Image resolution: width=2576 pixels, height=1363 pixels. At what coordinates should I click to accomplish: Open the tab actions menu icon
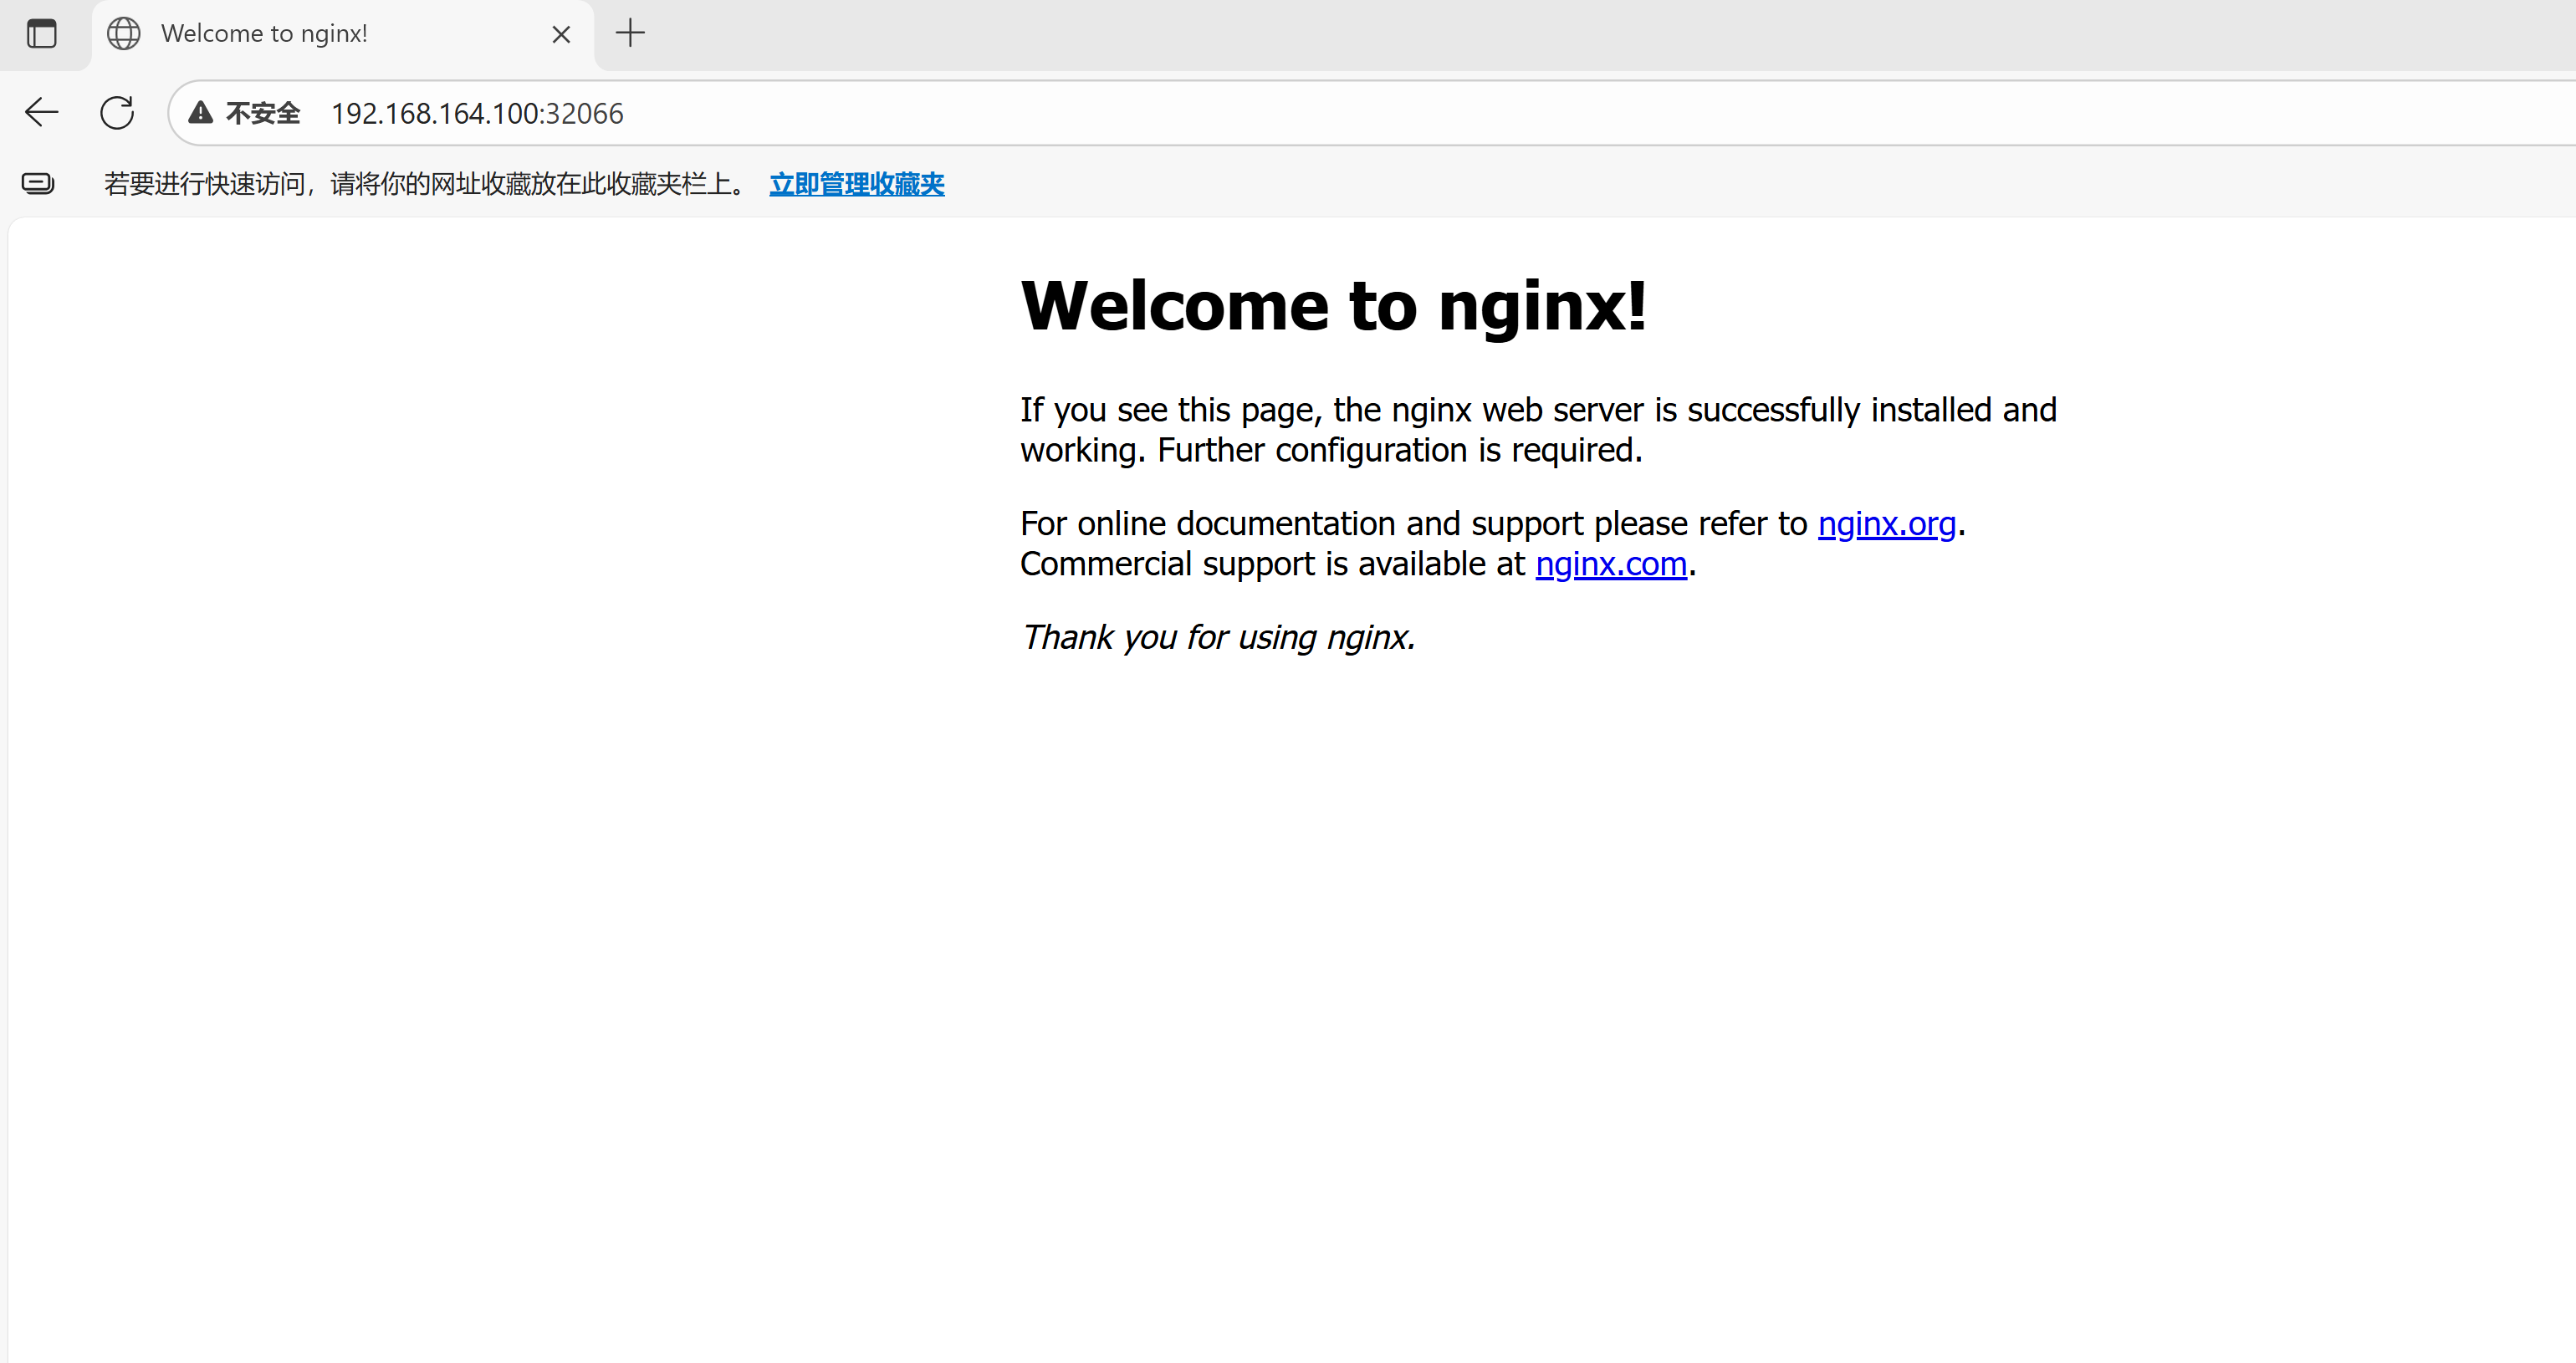(41, 34)
